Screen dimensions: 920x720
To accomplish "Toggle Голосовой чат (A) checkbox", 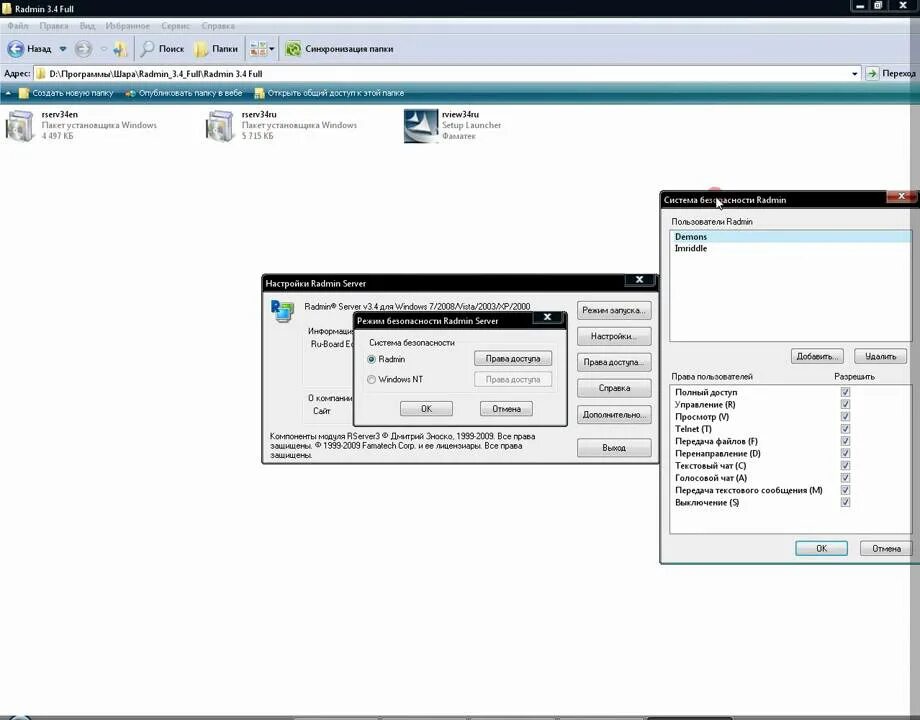I will tap(845, 478).
